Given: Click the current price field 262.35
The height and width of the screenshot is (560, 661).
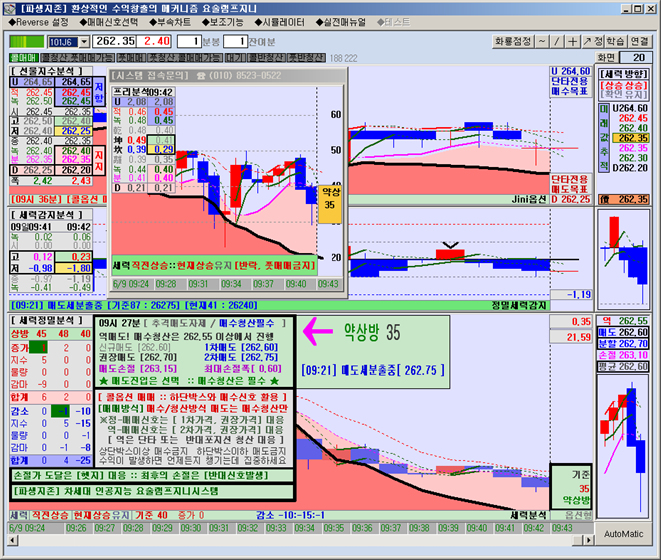Looking at the screenshot, I should coord(114,41).
